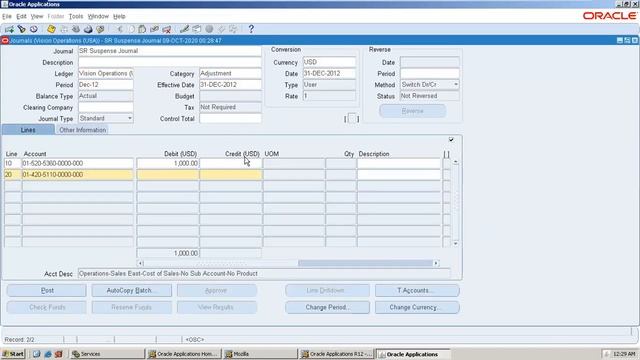This screenshot has width=640, height=360.
Task: Click the Next Step toolbar icon
Action: tap(64, 29)
